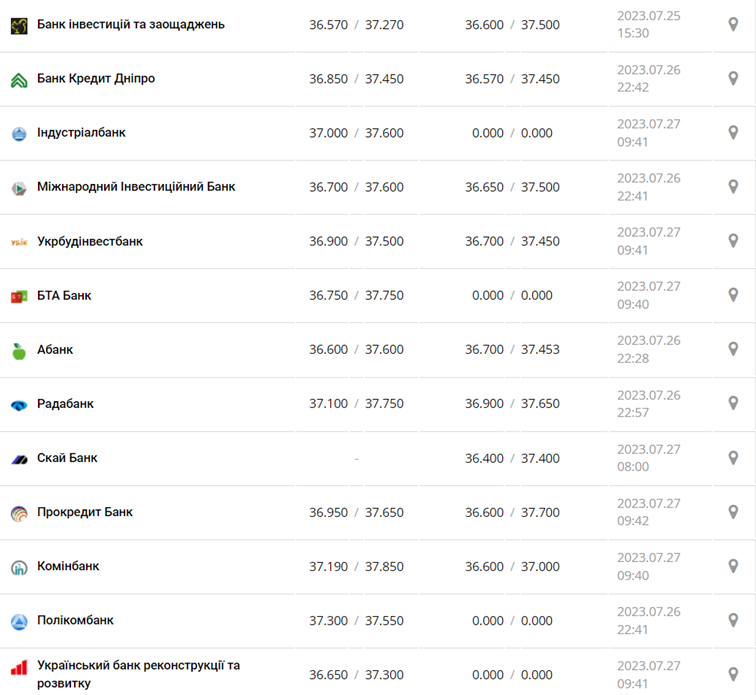Click location pin in Укрбудінвестбанк row
756x695 pixels.
733,241
